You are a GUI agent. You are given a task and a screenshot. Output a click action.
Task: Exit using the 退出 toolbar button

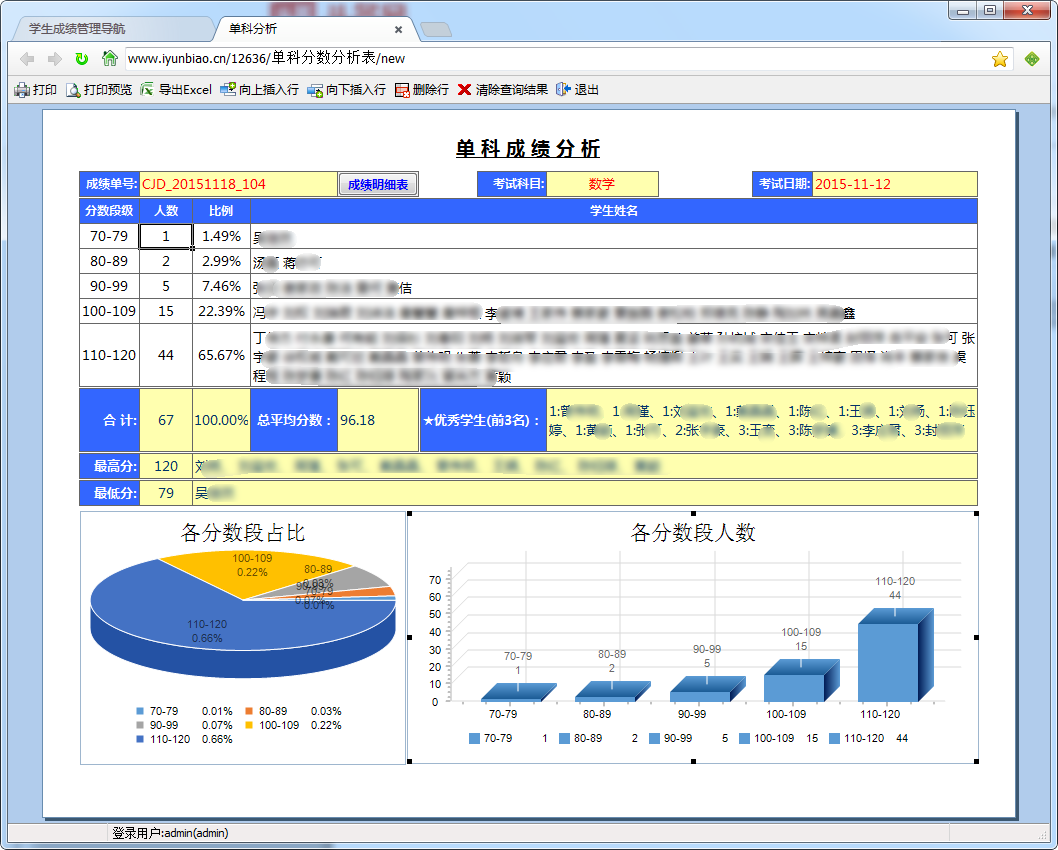click(x=578, y=90)
